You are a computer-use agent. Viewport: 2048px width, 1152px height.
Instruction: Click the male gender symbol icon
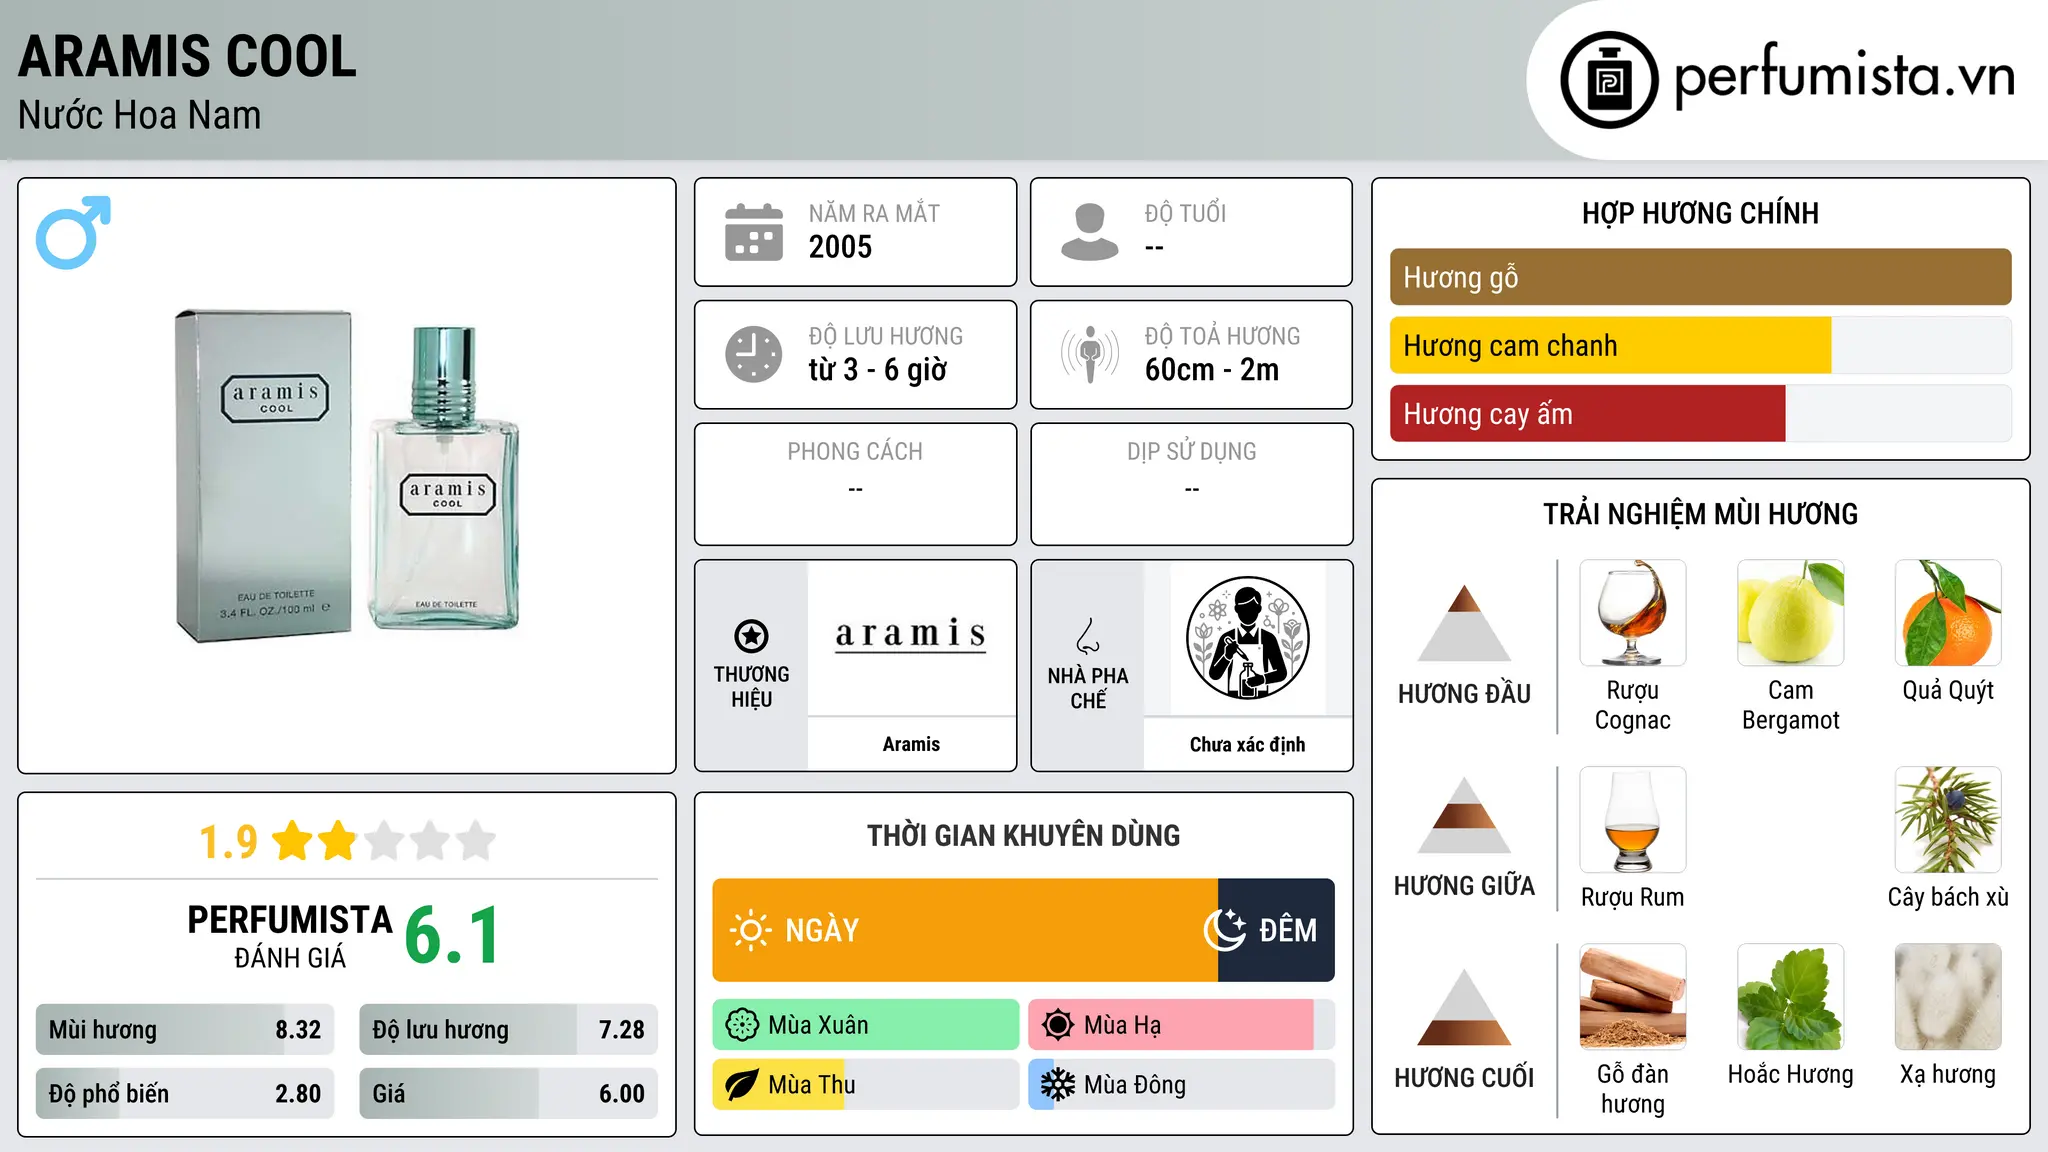point(73,232)
